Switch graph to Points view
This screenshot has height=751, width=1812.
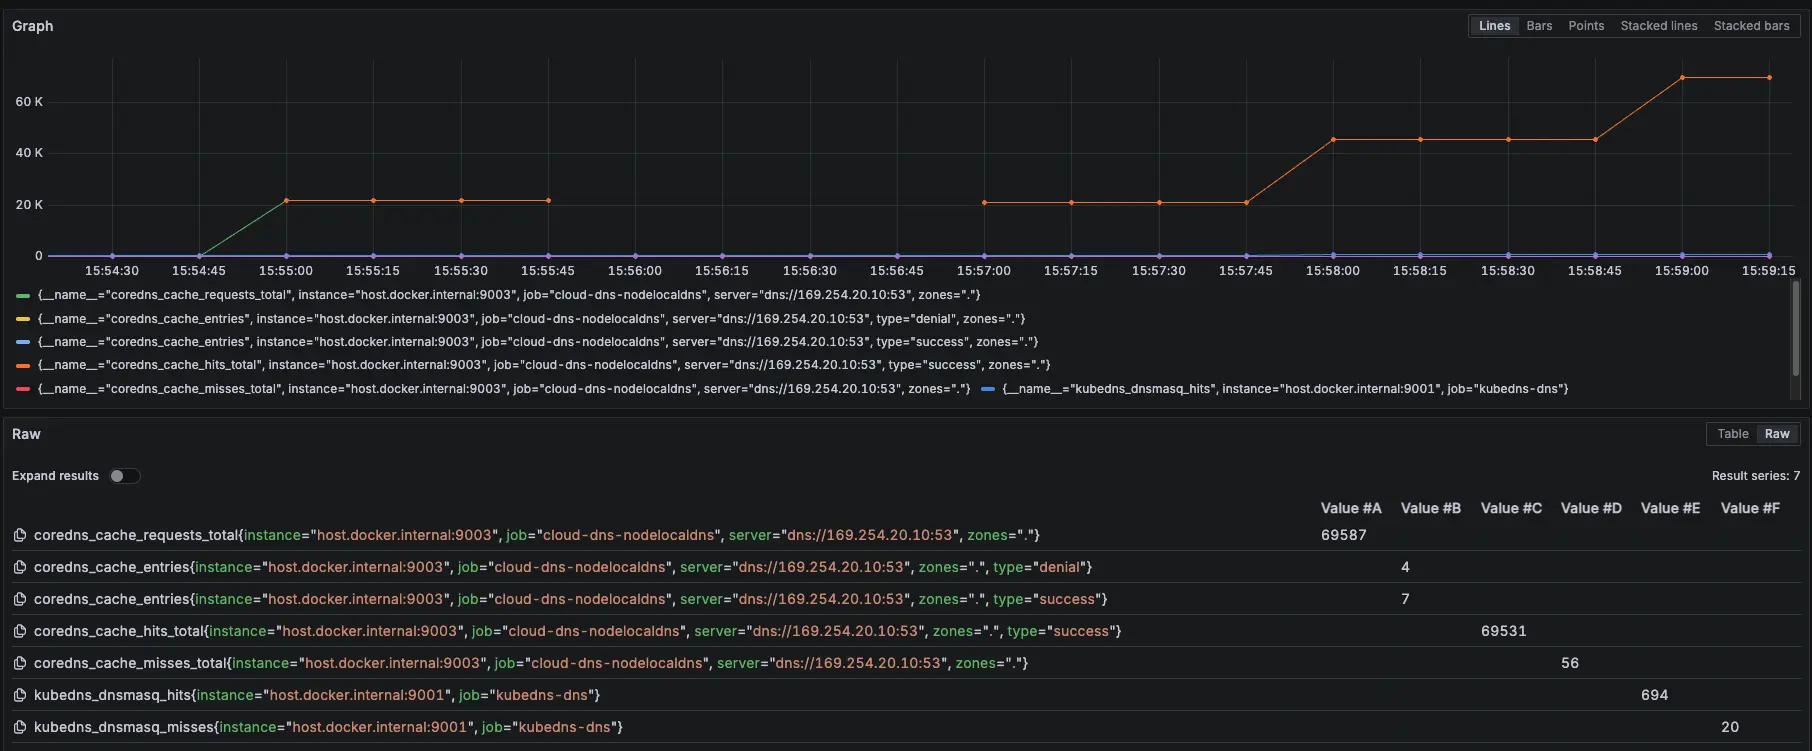1586,26
